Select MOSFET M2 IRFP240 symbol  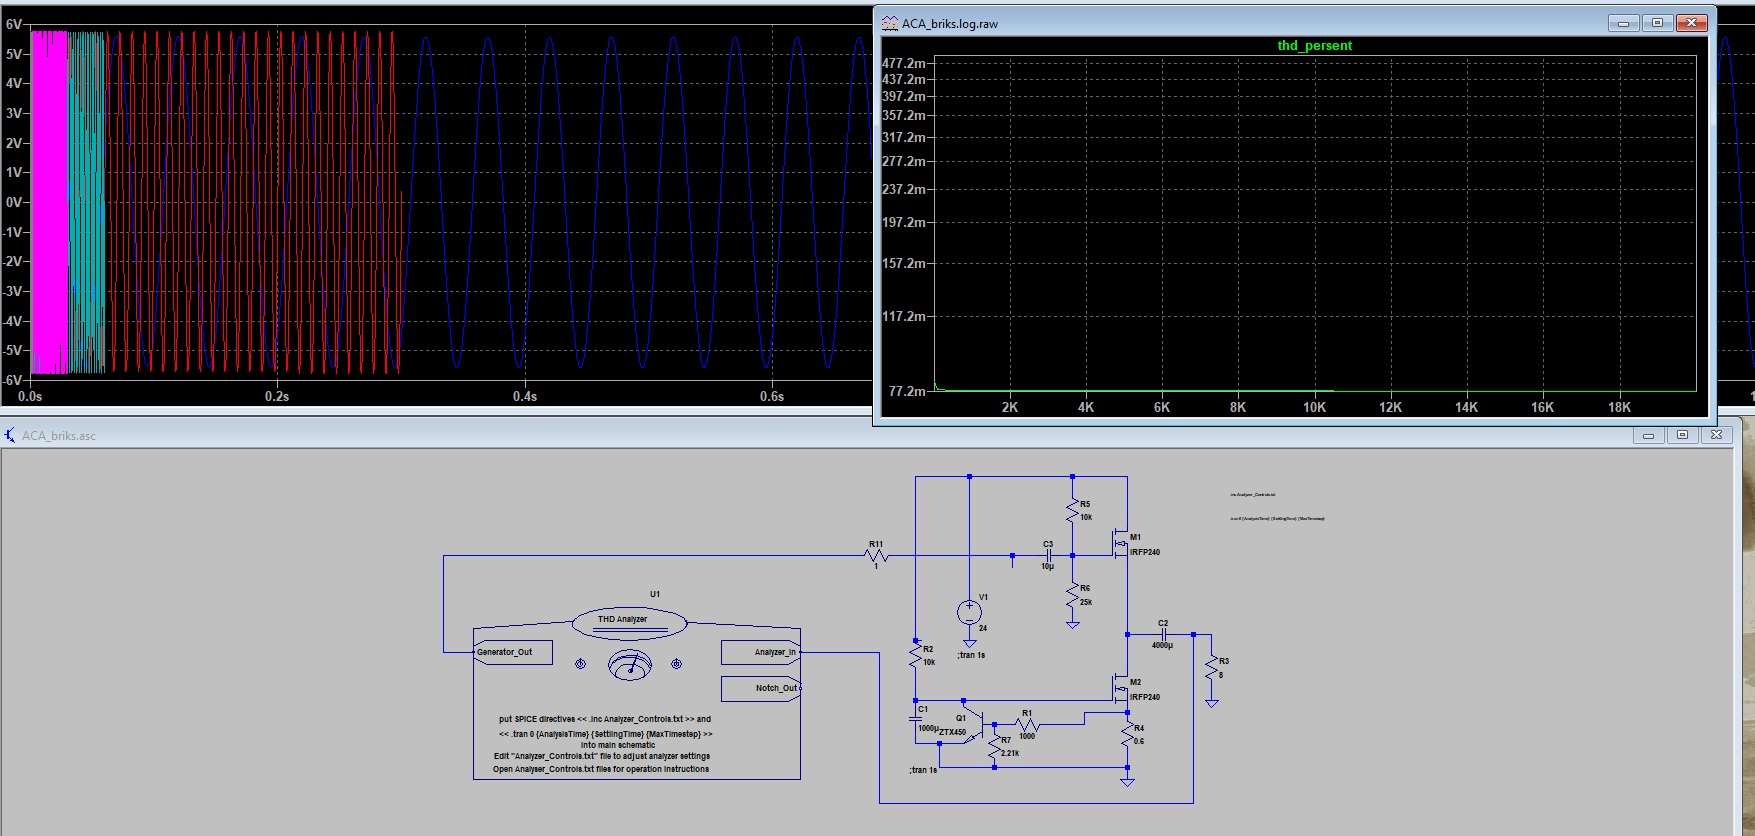coord(1121,689)
